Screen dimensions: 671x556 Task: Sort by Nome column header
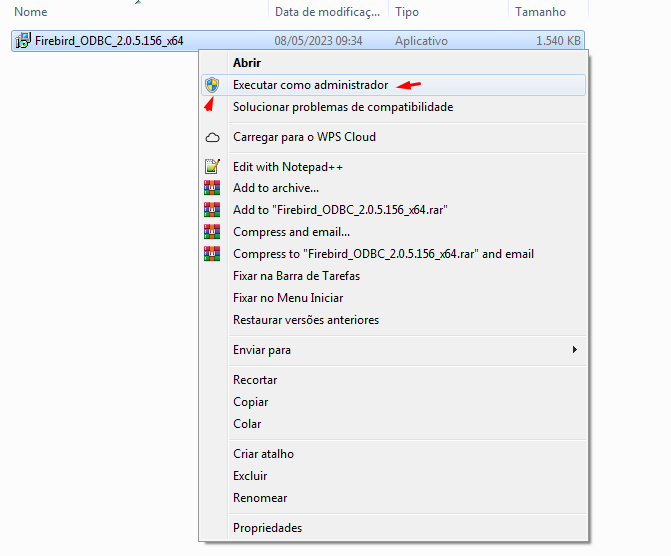coord(139,12)
